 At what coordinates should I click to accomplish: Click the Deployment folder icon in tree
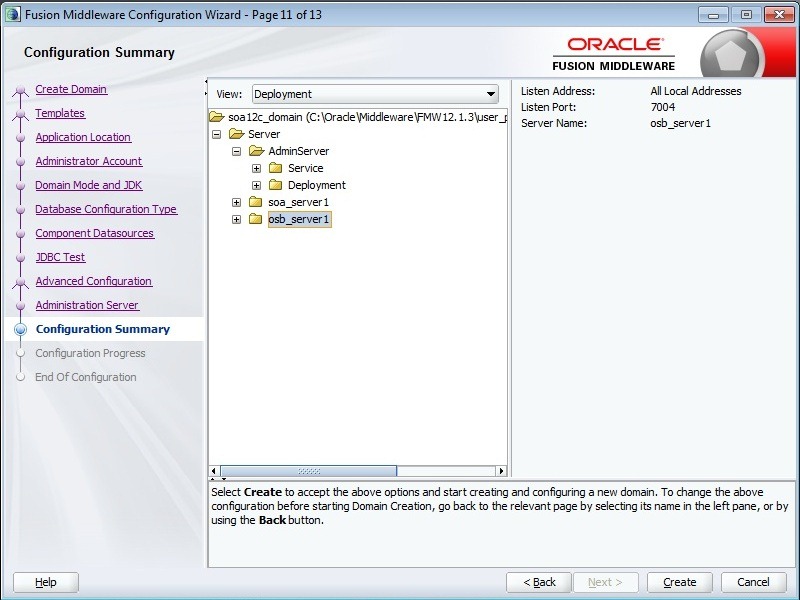[x=276, y=185]
